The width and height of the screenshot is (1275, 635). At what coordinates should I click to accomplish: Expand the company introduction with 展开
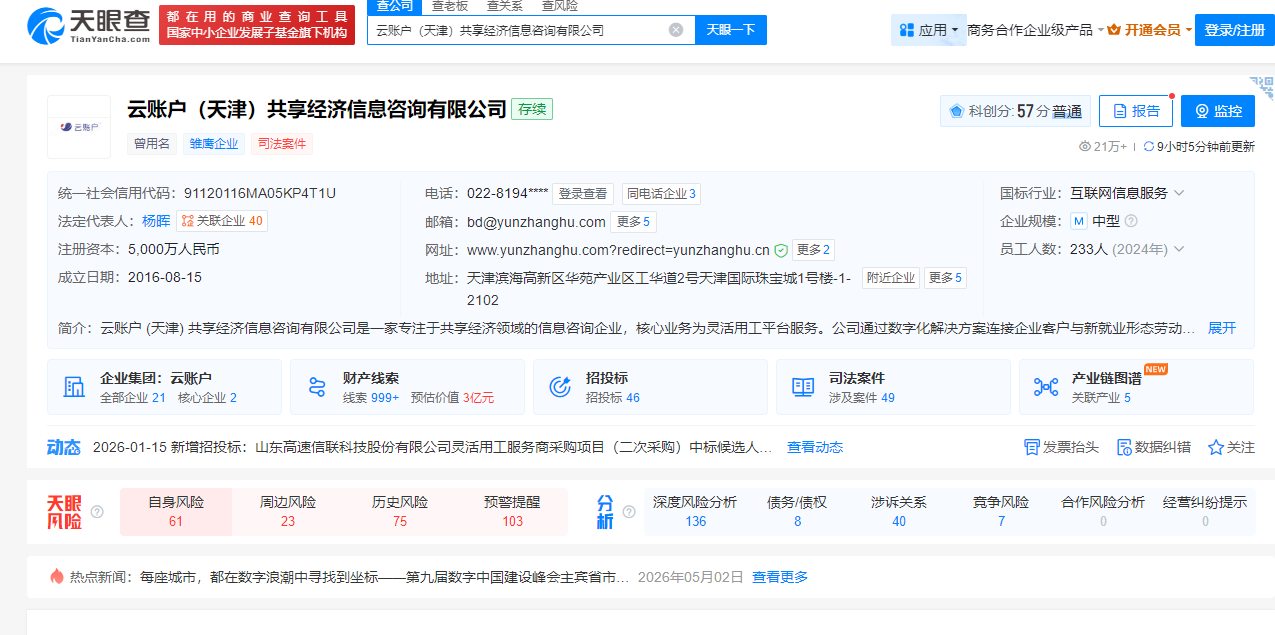click(x=1222, y=328)
